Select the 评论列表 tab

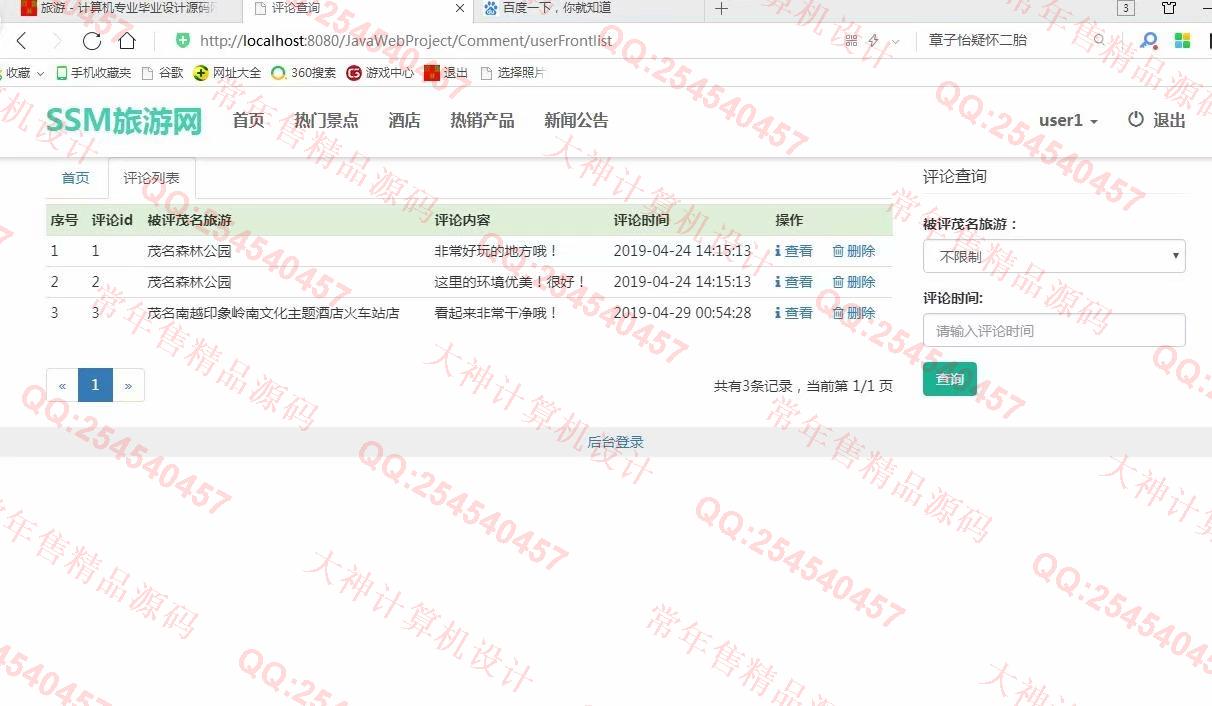(x=152, y=178)
